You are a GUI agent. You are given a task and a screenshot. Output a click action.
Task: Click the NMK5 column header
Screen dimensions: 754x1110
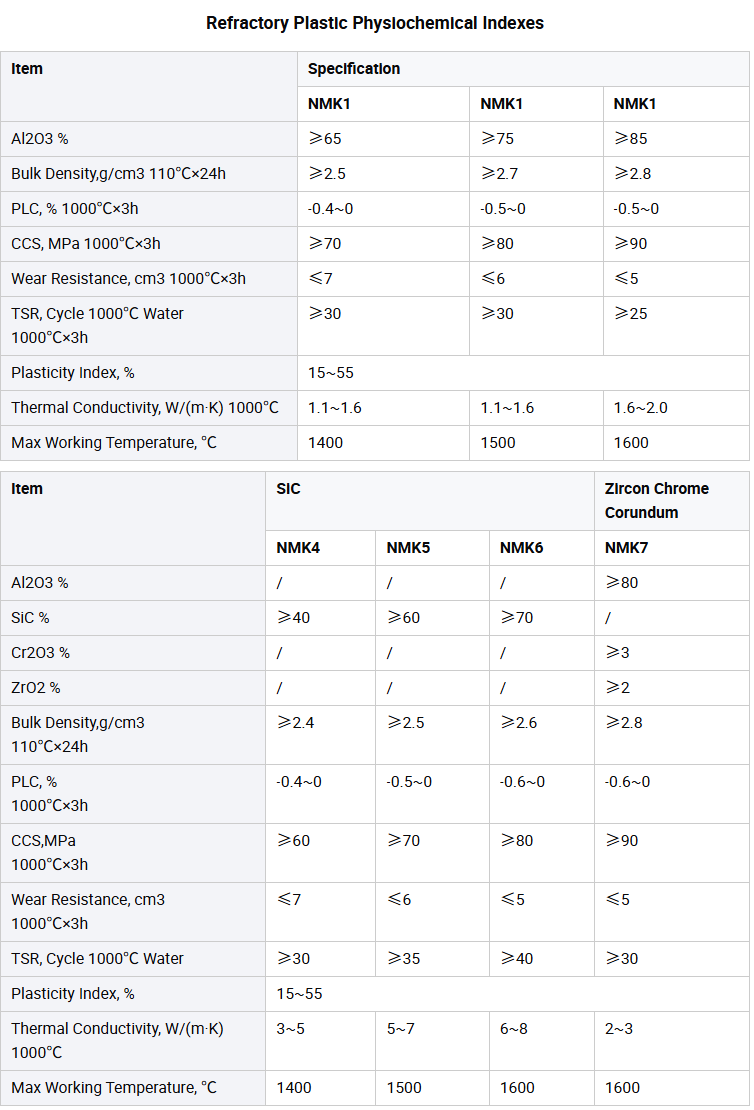pyautogui.click(x=432, y=548)
